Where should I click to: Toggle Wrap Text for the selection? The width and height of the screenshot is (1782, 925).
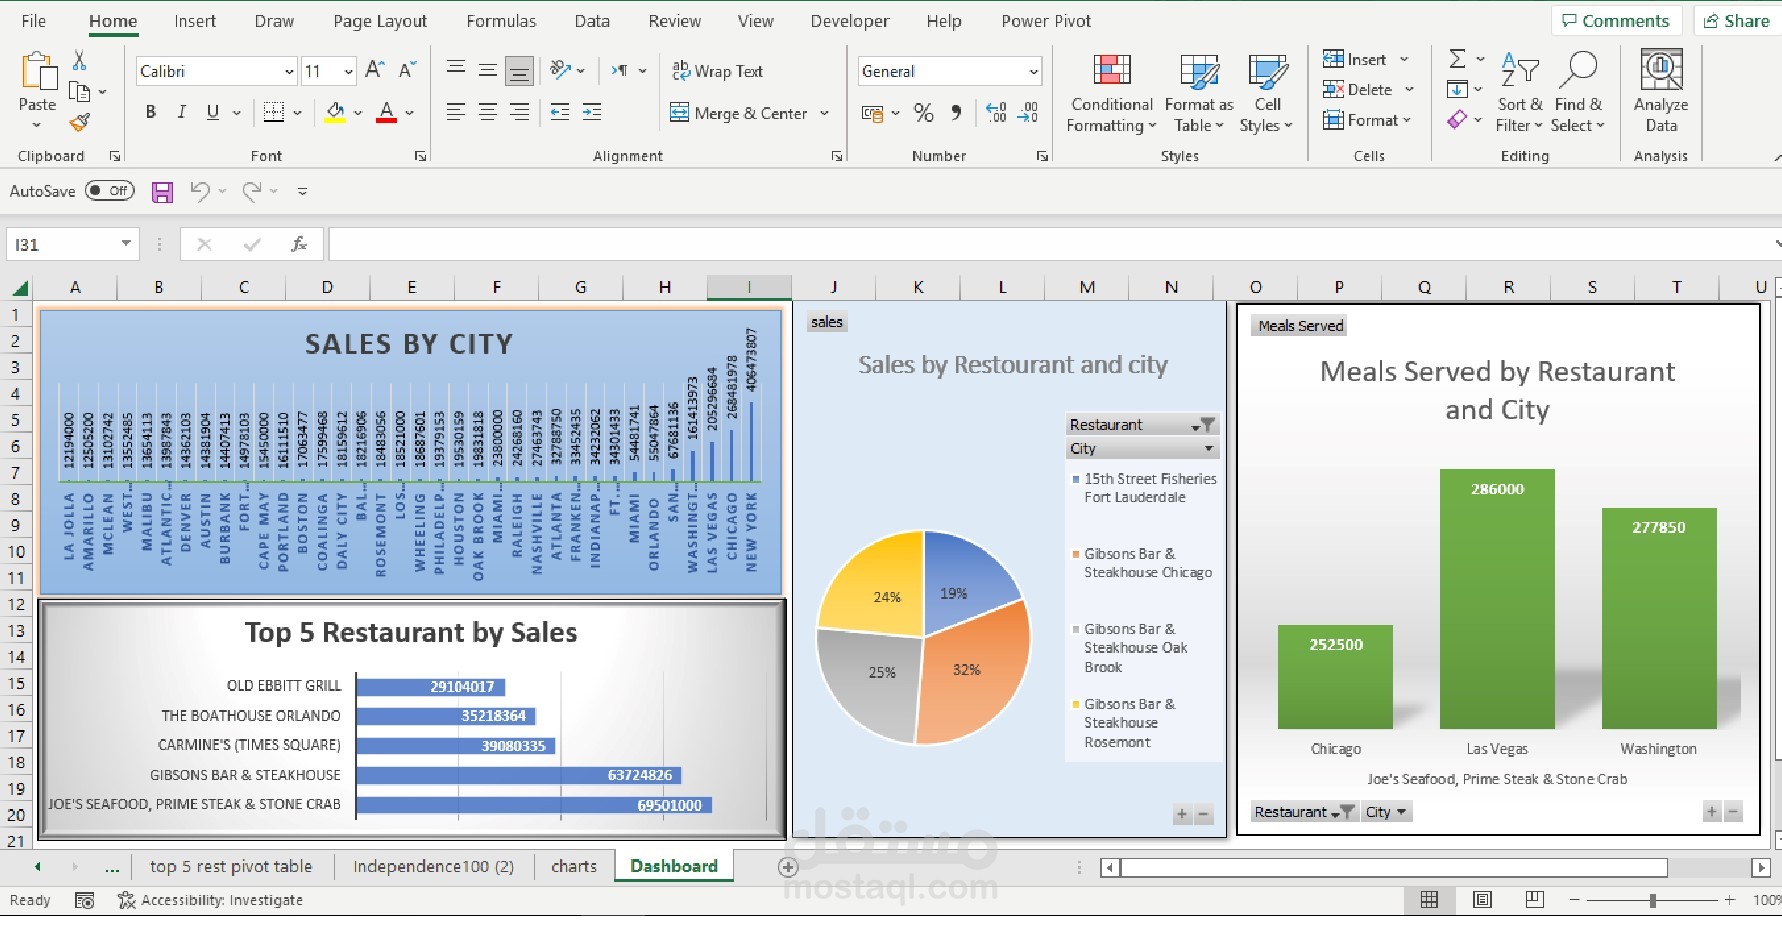[x=718, y=70]
